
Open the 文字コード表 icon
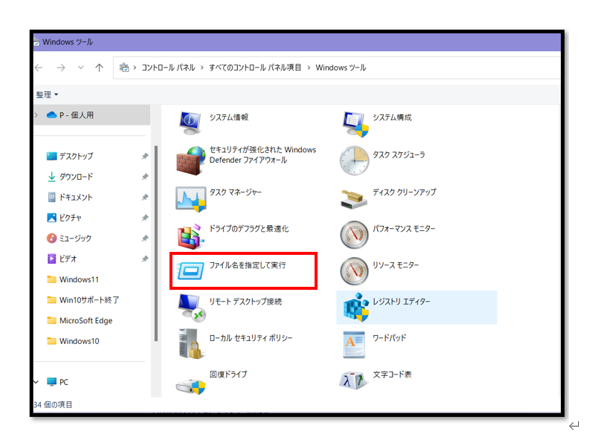pyautogui.click(x=353, y=381)
